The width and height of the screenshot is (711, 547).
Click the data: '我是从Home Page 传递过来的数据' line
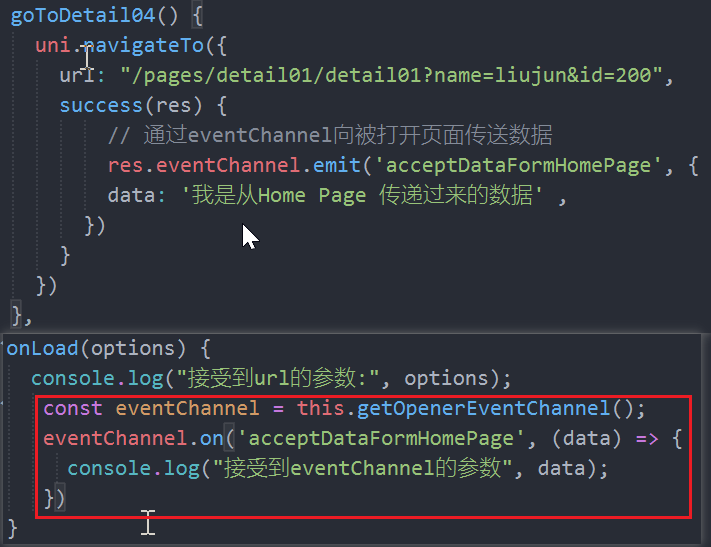click(337, 195)
